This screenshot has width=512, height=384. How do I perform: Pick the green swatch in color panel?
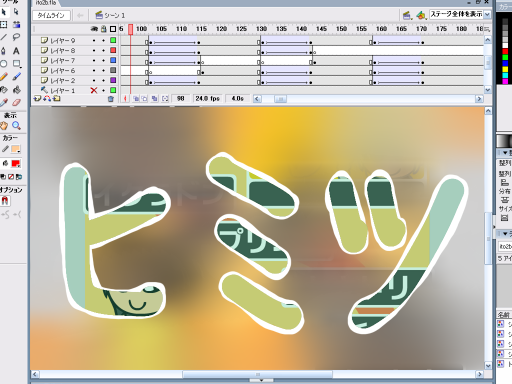point(505,57)
